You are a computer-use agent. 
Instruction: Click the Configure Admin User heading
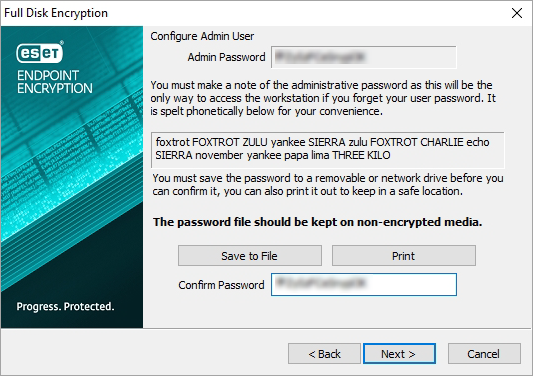pos(202,36)
